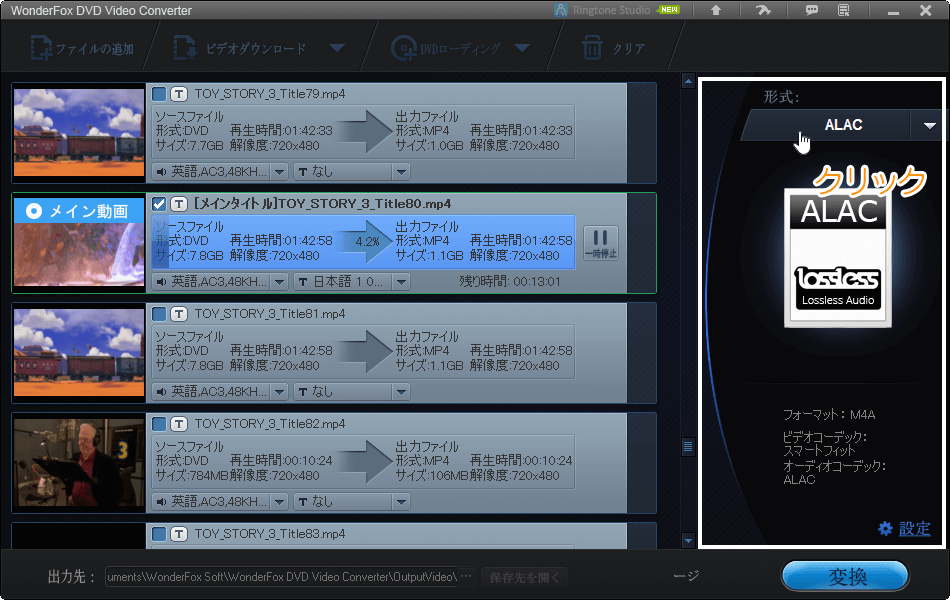Viewport: 950px width, 600px height.
Task: Click the scrollbar up arrow of file list
Action: click(x=688, y=81)
